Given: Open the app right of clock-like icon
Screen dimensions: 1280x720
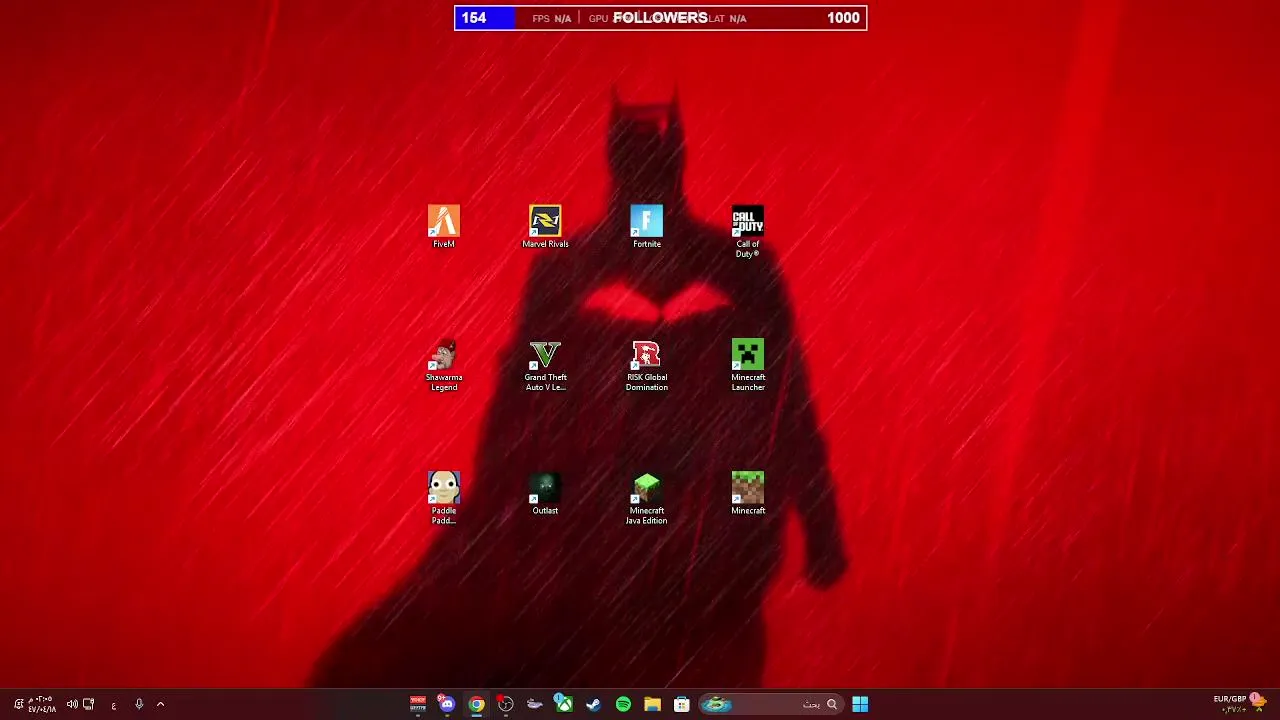Looking at the screenshot, I should coord(535,704).
